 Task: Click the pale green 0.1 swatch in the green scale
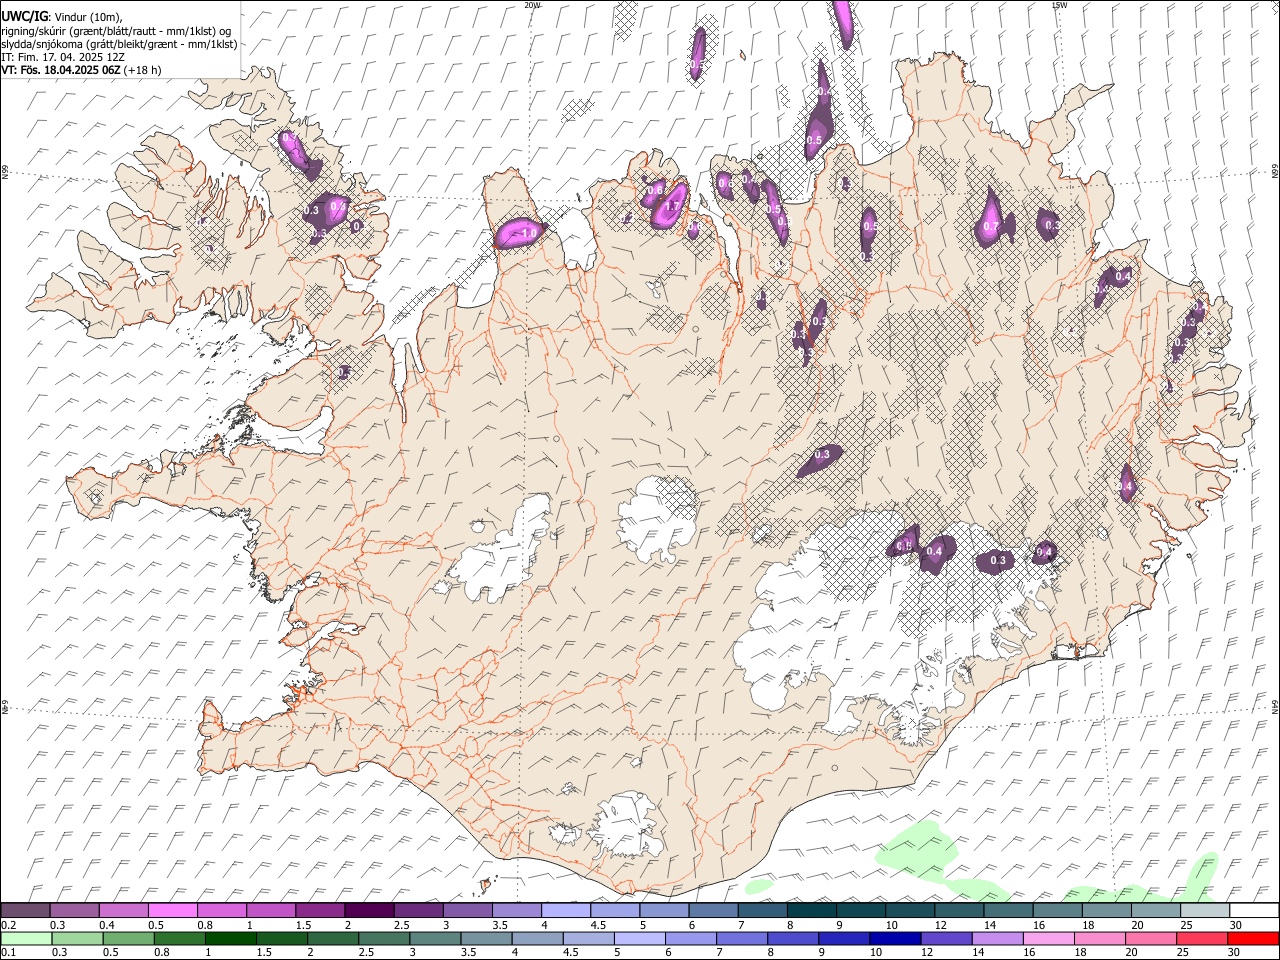point(26,938)
